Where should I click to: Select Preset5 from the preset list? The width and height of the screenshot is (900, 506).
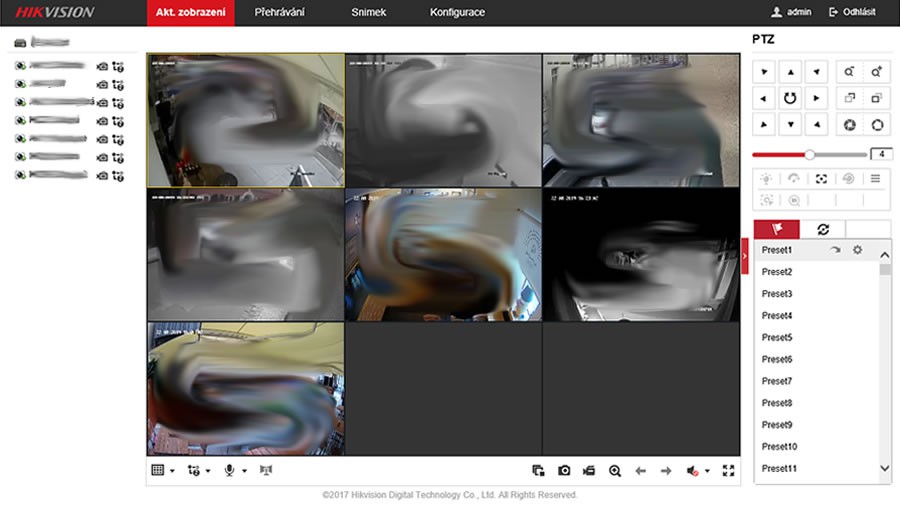(777, 338)
